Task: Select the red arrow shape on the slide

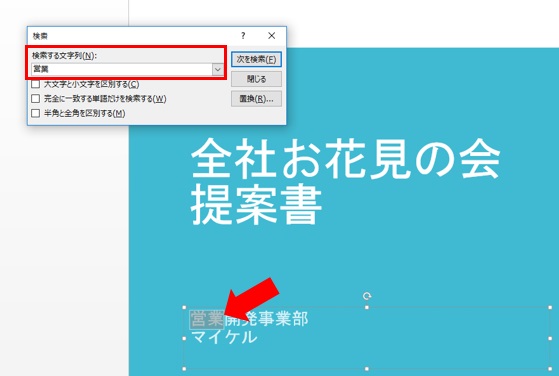Action: 252,298
